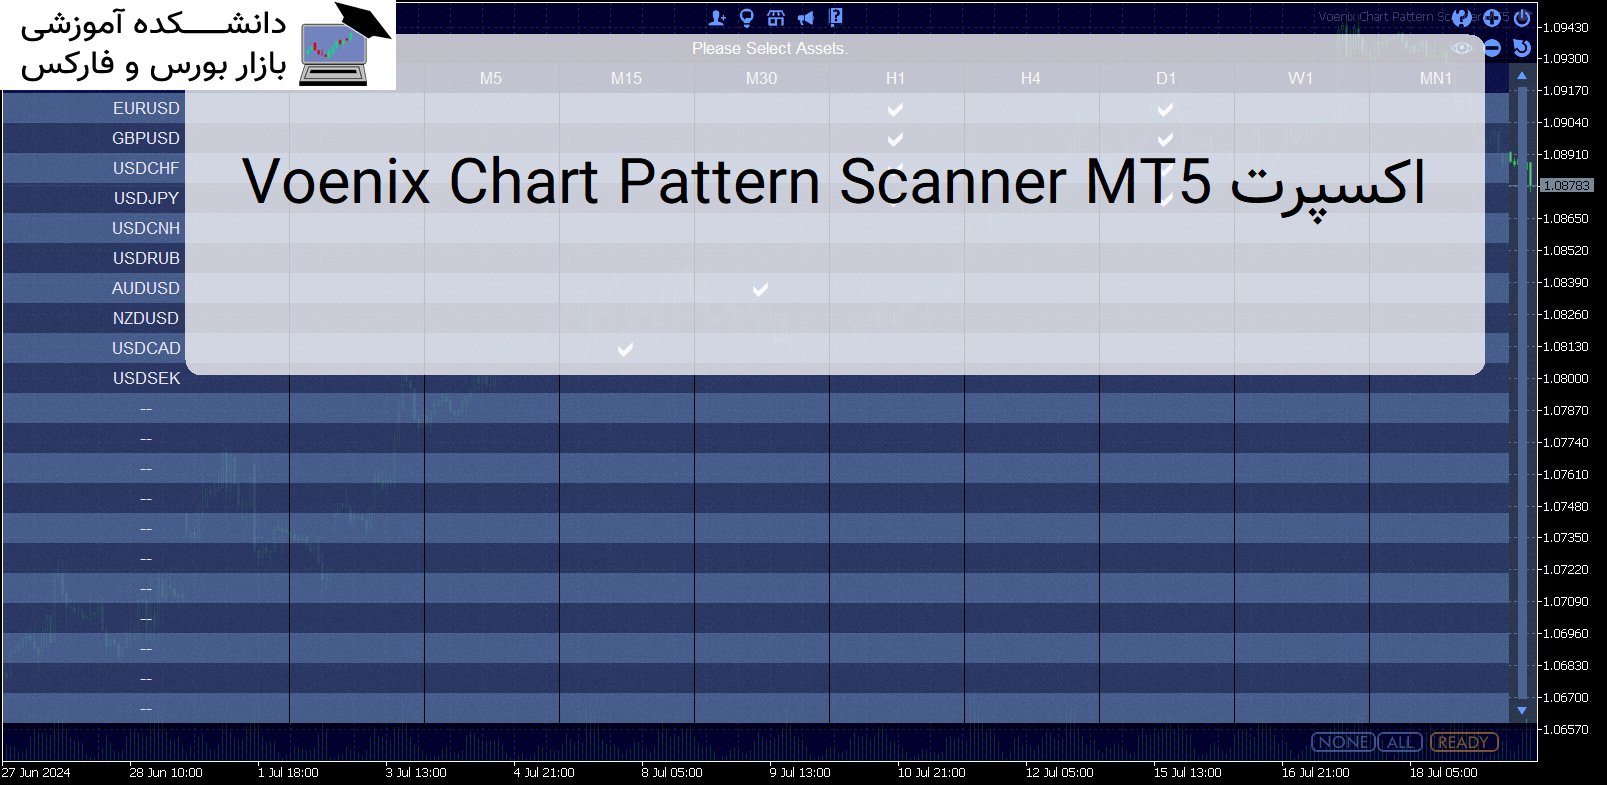Uncheck AUDUSD on the M30 timeframe

[x=760, y=289]
